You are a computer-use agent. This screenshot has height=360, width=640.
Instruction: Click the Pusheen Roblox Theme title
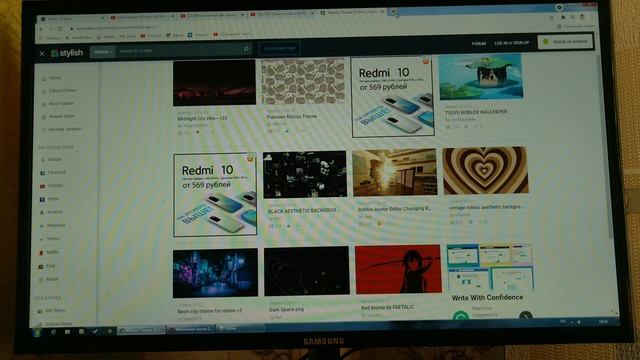(x=291, y=117)
